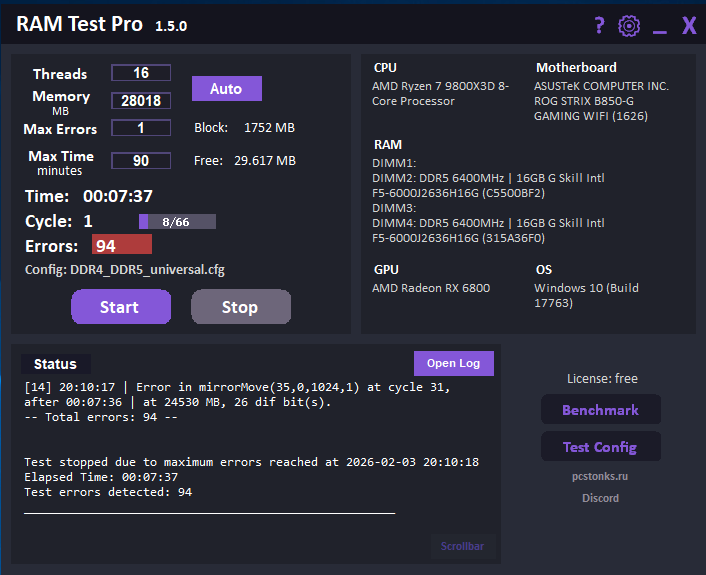Open the log file with Open Log

454,363
